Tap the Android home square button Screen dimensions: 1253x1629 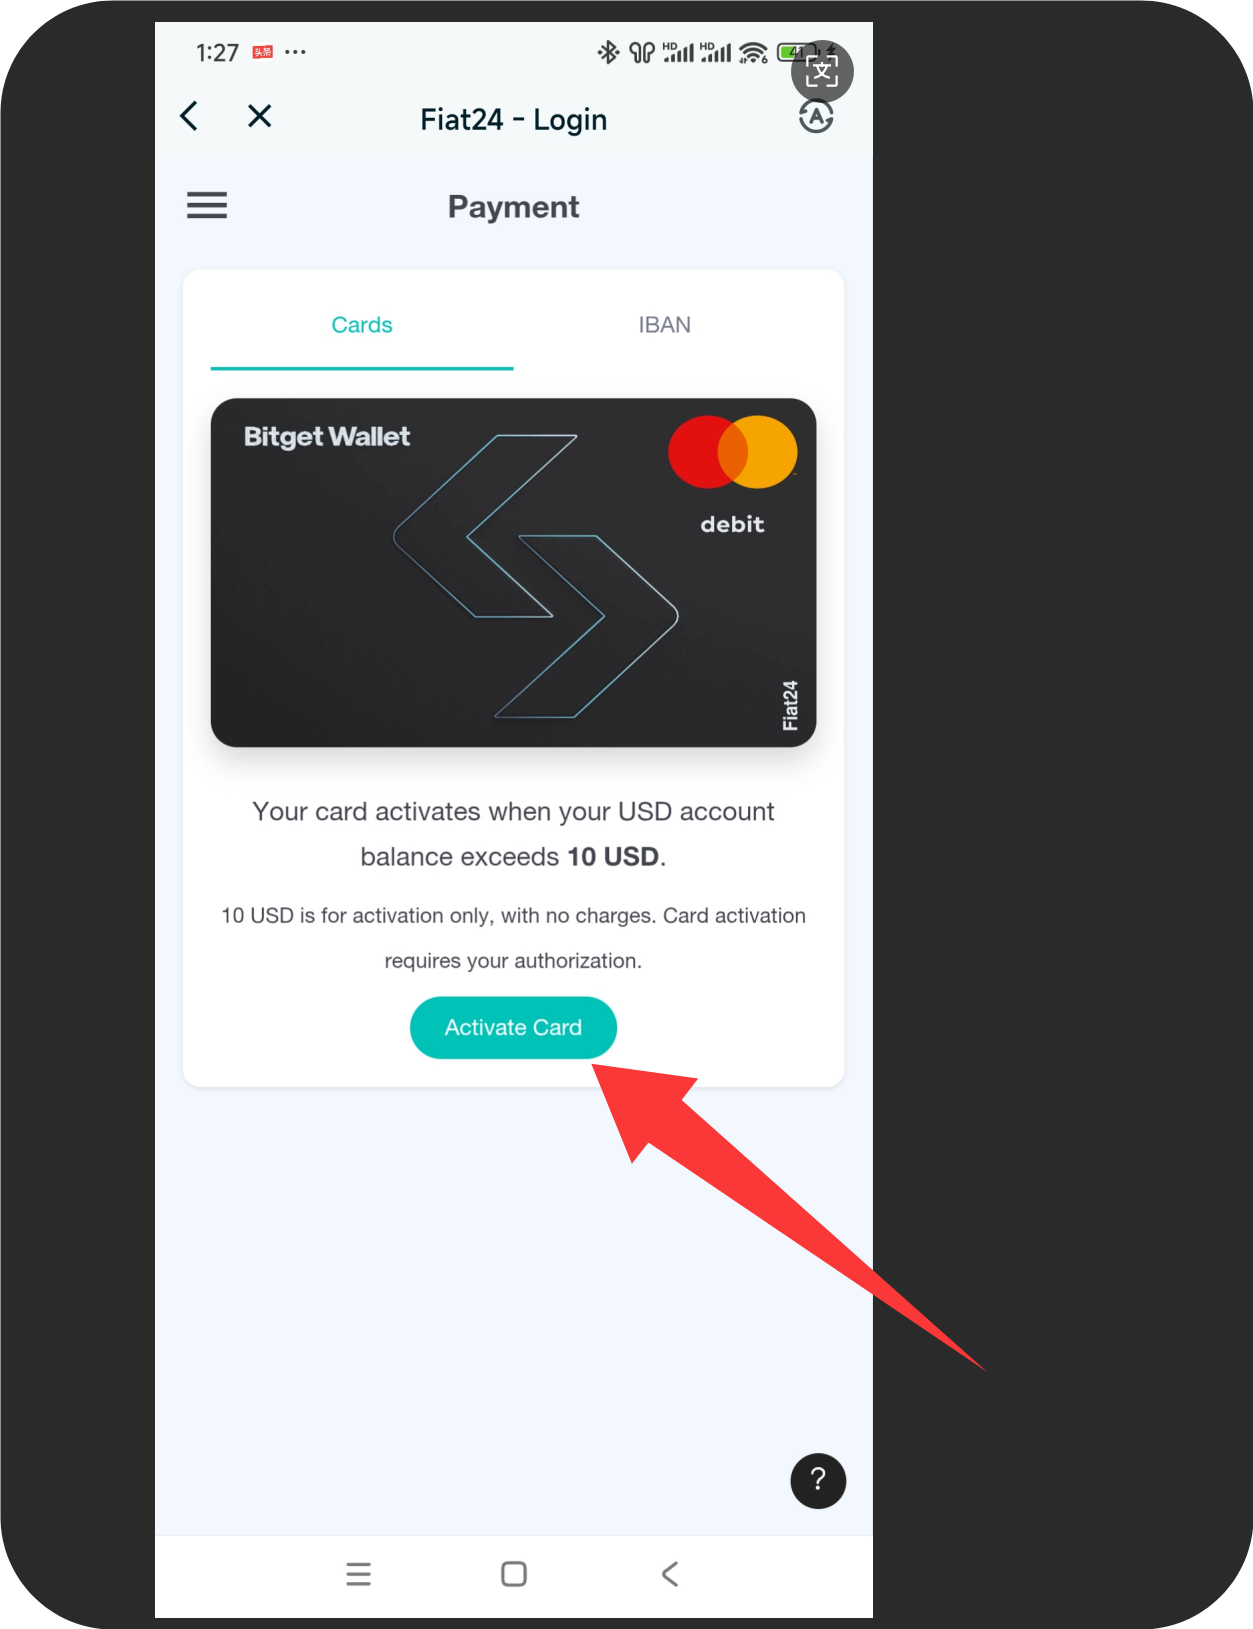tap(514, 1574)
